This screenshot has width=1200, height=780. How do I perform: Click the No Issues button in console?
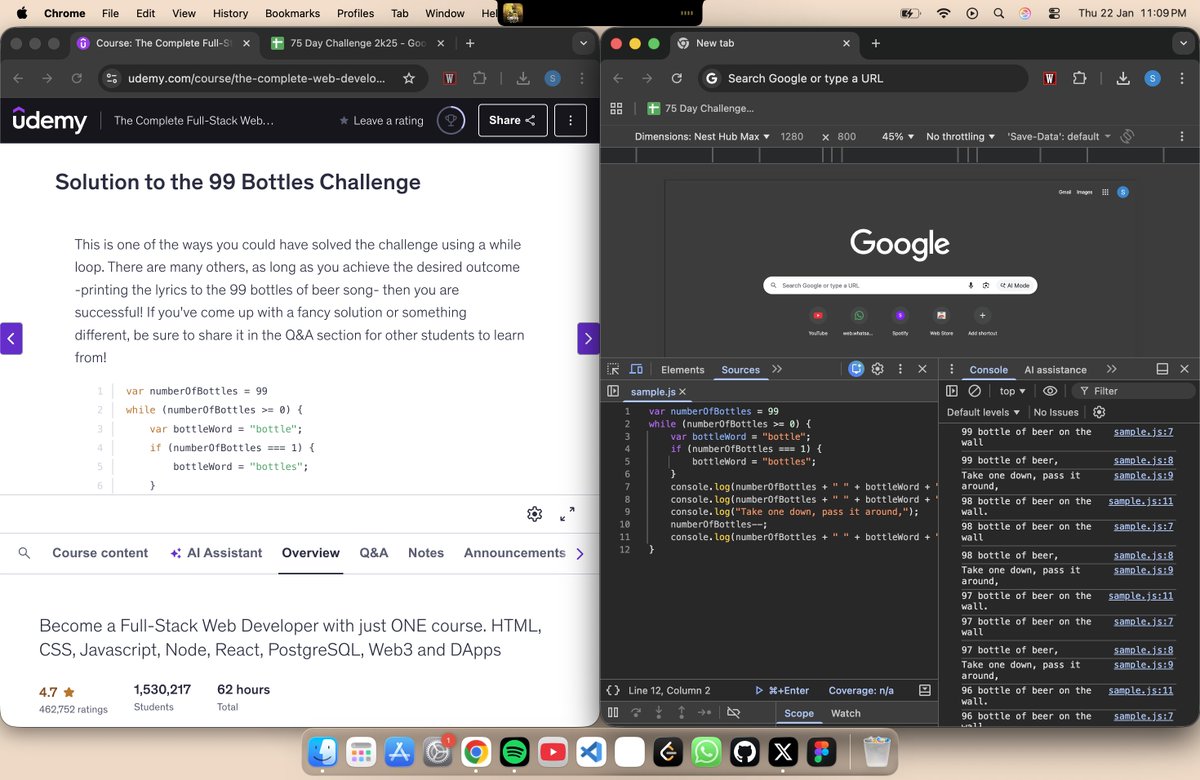[1056, 412]
